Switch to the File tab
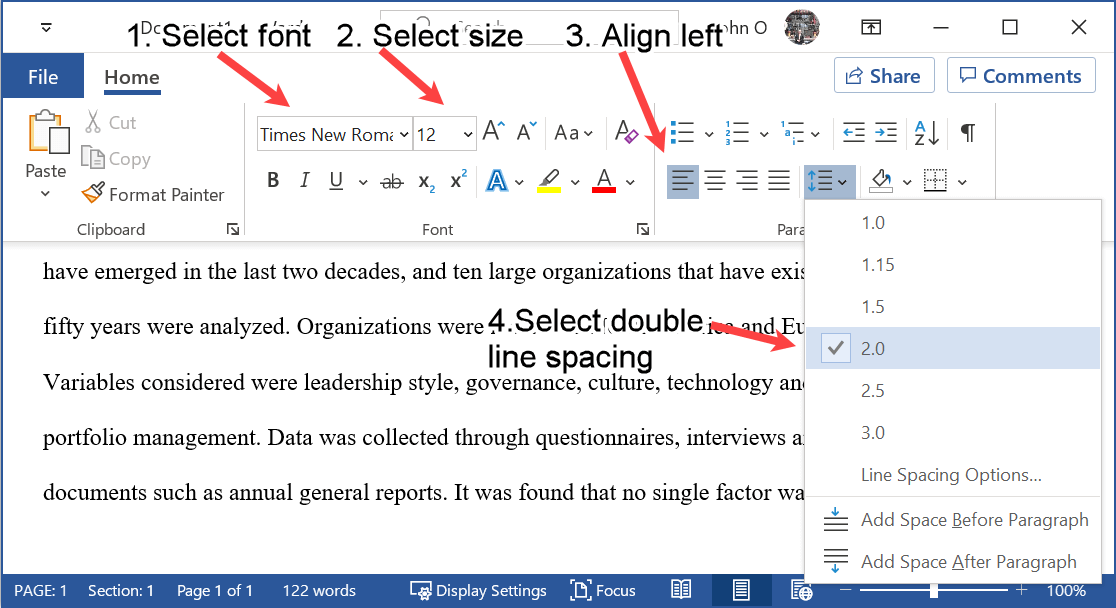 point(42,75)
